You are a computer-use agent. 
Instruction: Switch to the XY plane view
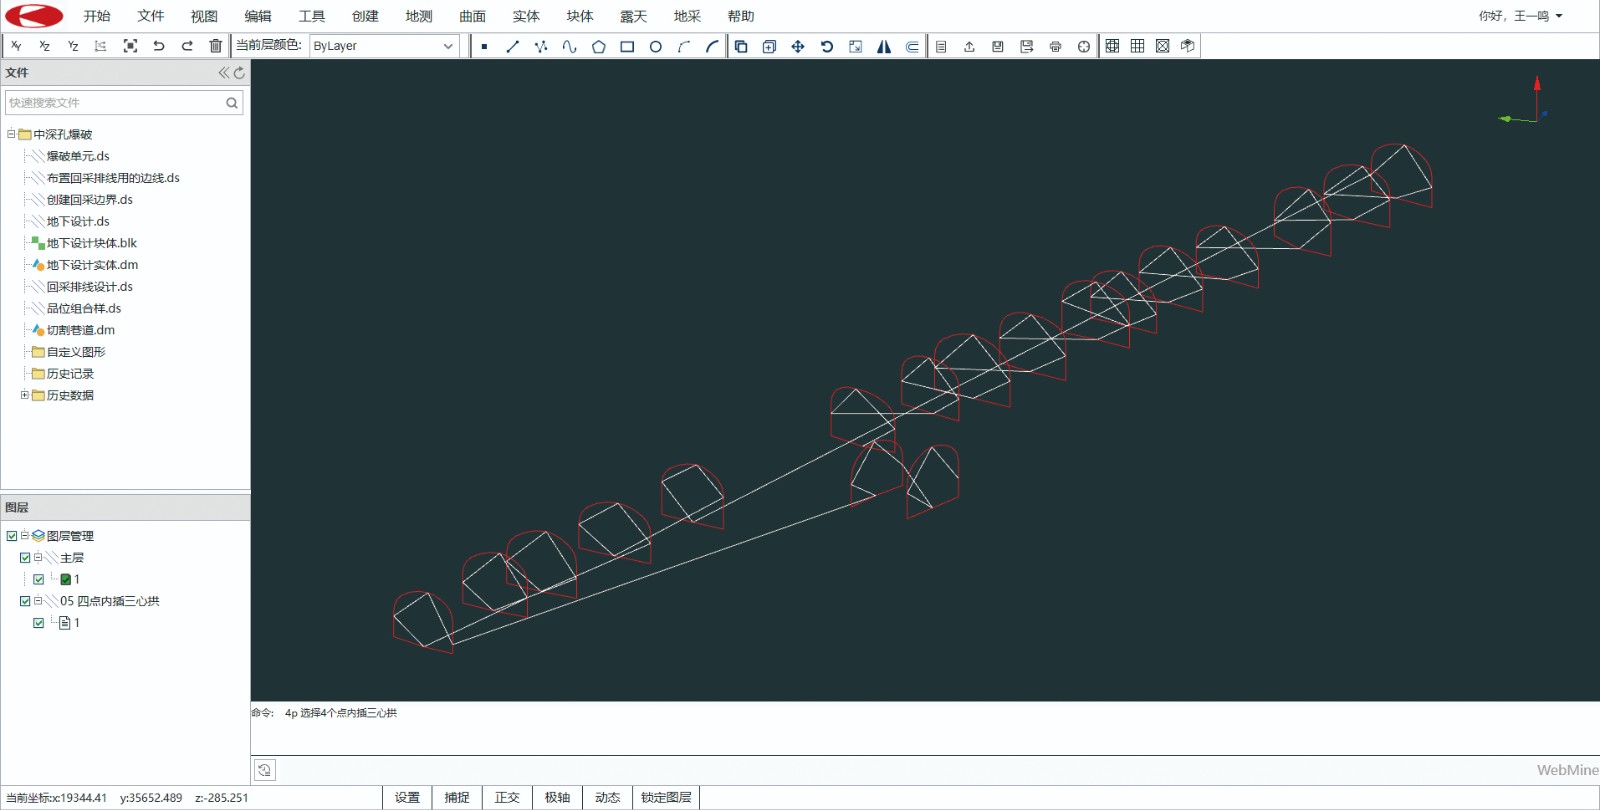coord(16,46)
